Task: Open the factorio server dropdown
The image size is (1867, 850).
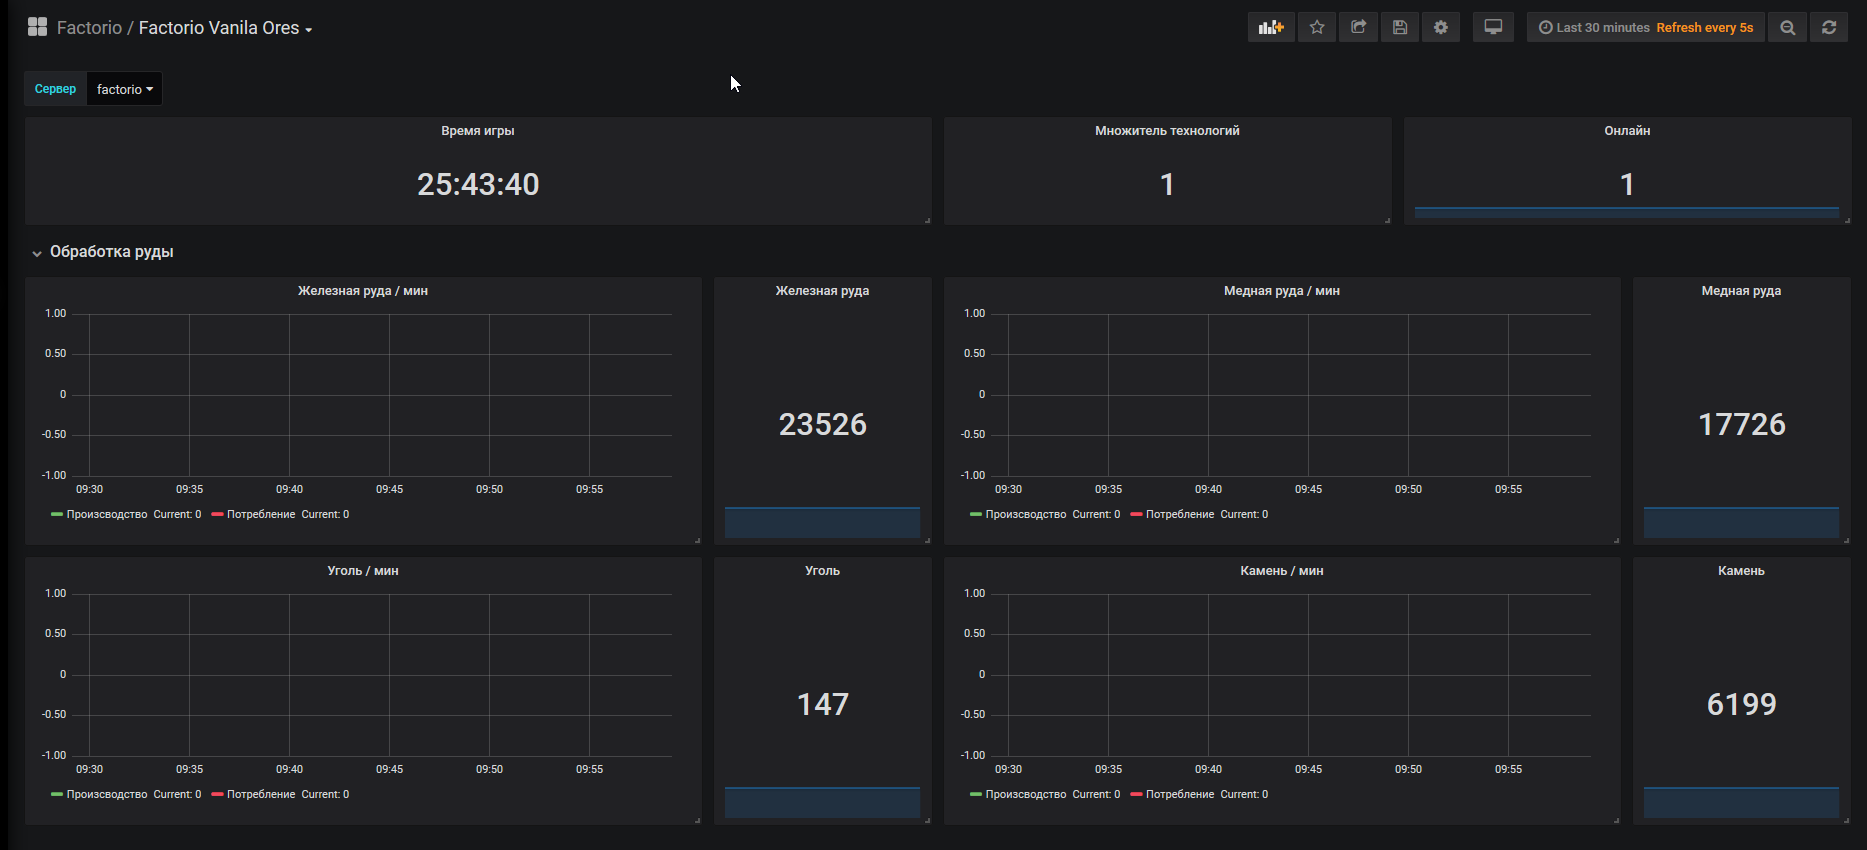Action: [x=125, y=89]
